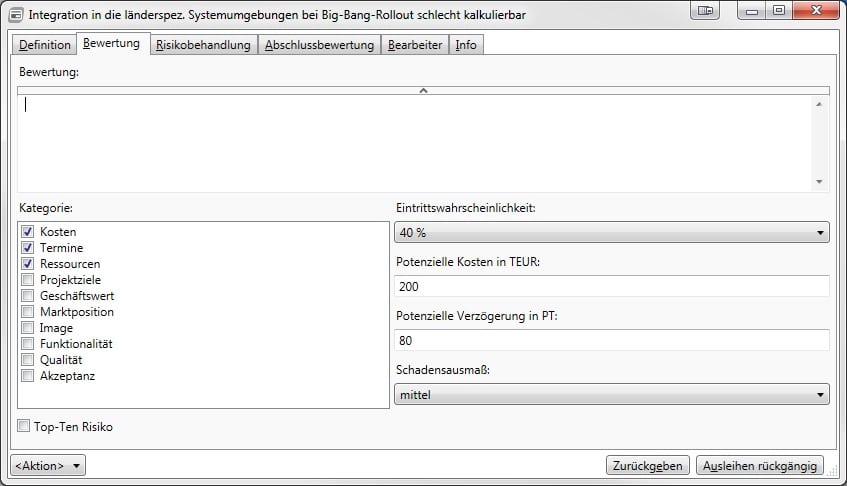This screenshot has height=486, width=847.
Task: Click the text area's scroll down arrow
Action: 820,182
